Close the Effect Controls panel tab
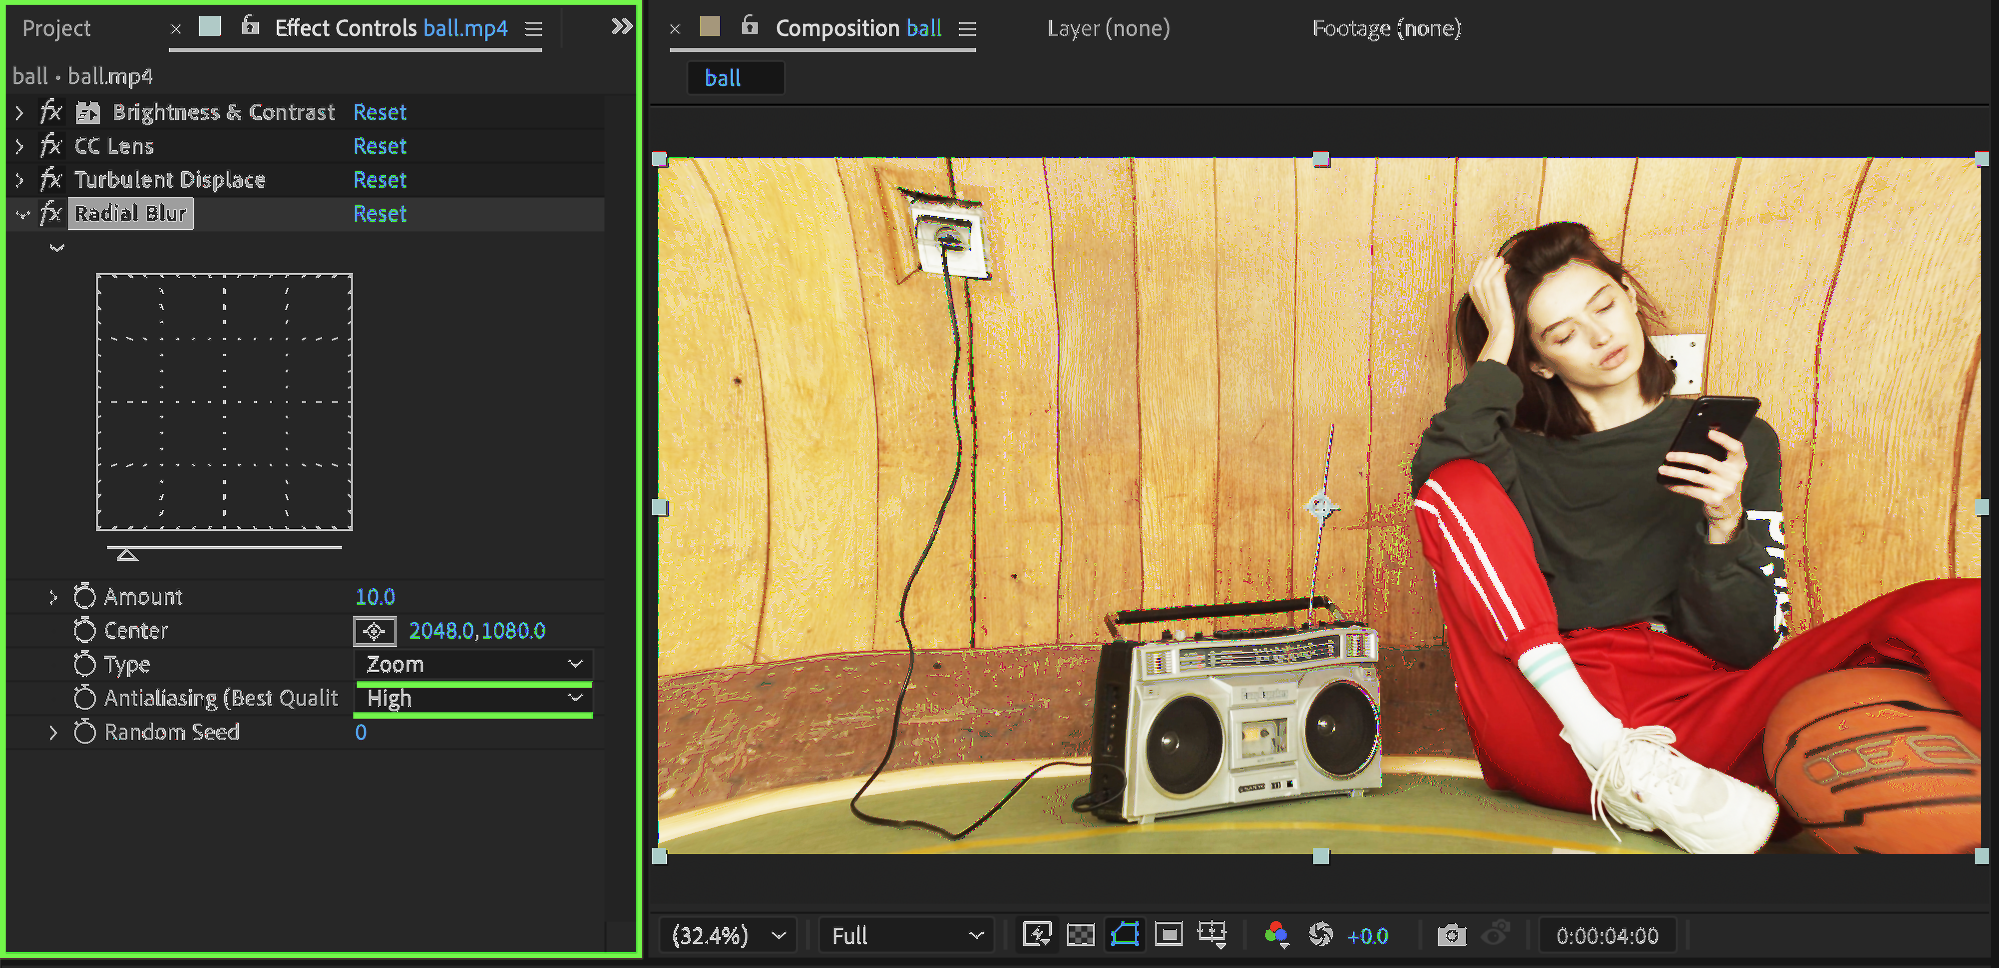The height and width of the screenshot is (968, 1999). coord(176,29)
